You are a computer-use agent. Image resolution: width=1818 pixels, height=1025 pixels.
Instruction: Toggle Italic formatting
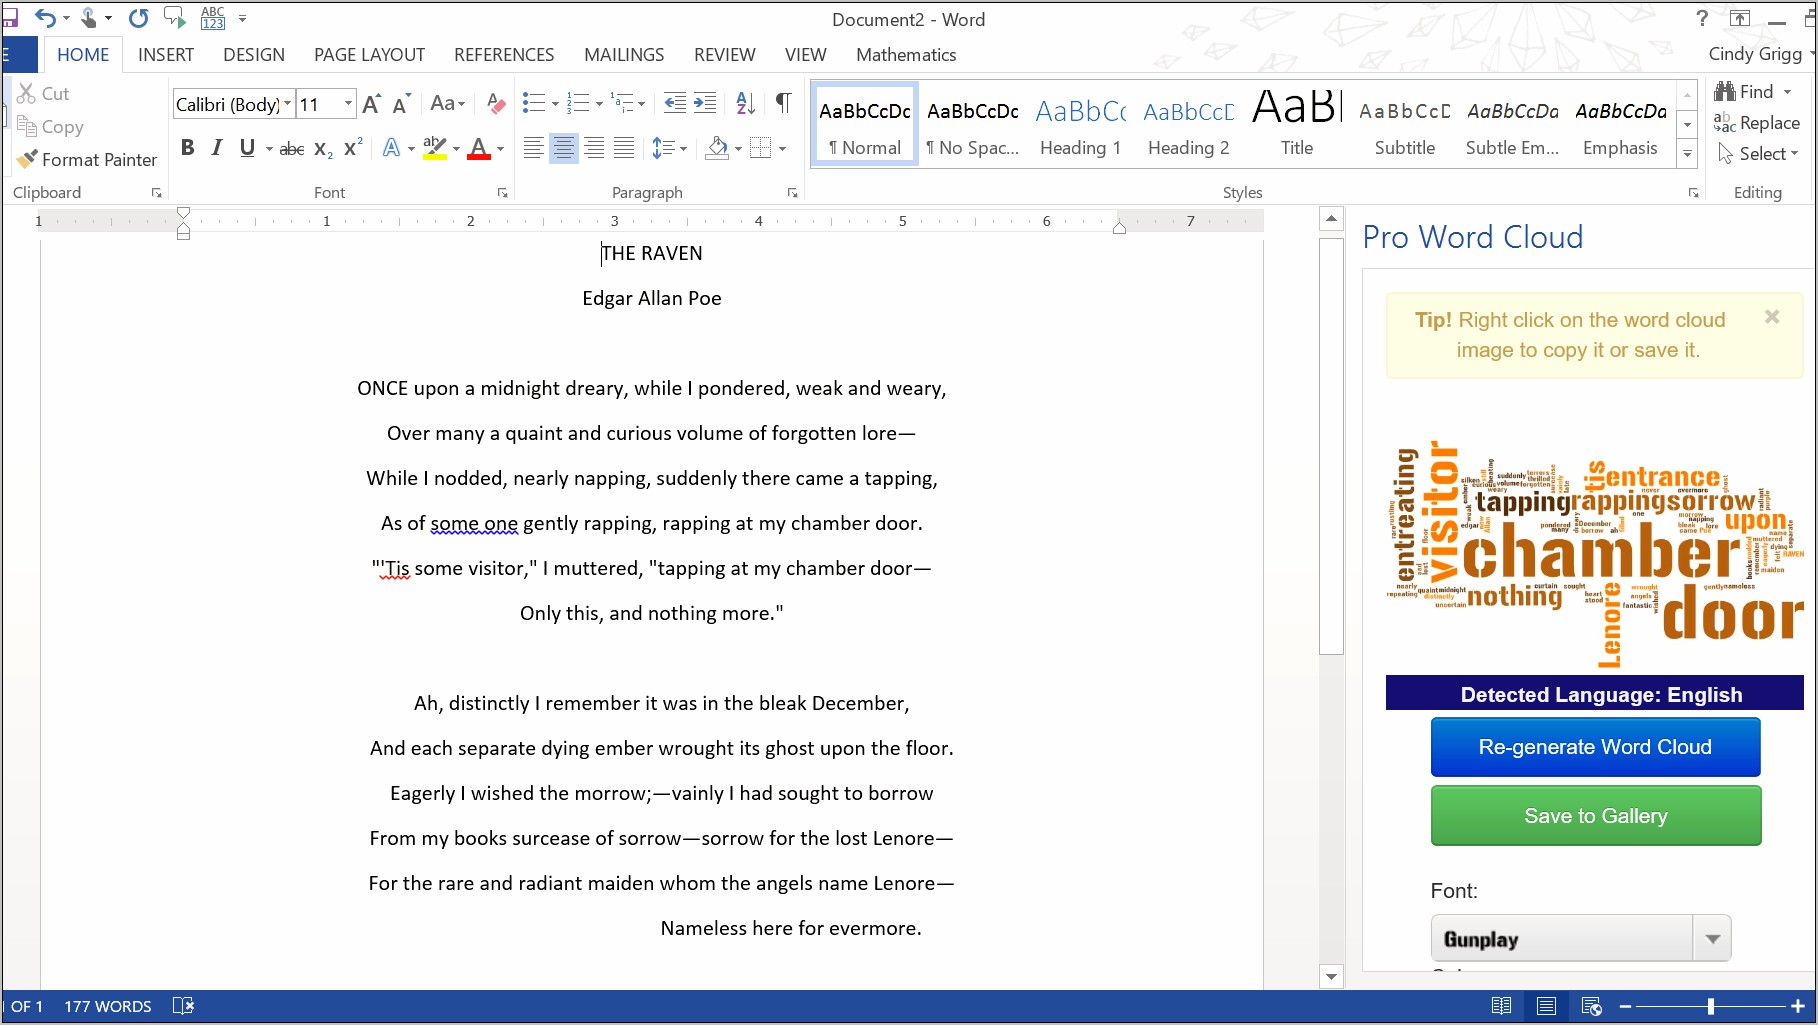tap(217, 148)
